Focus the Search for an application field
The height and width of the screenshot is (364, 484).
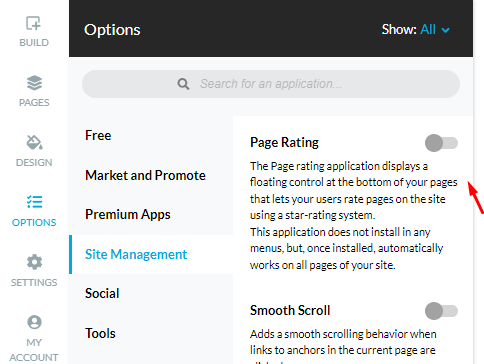(x=271, y=84)
